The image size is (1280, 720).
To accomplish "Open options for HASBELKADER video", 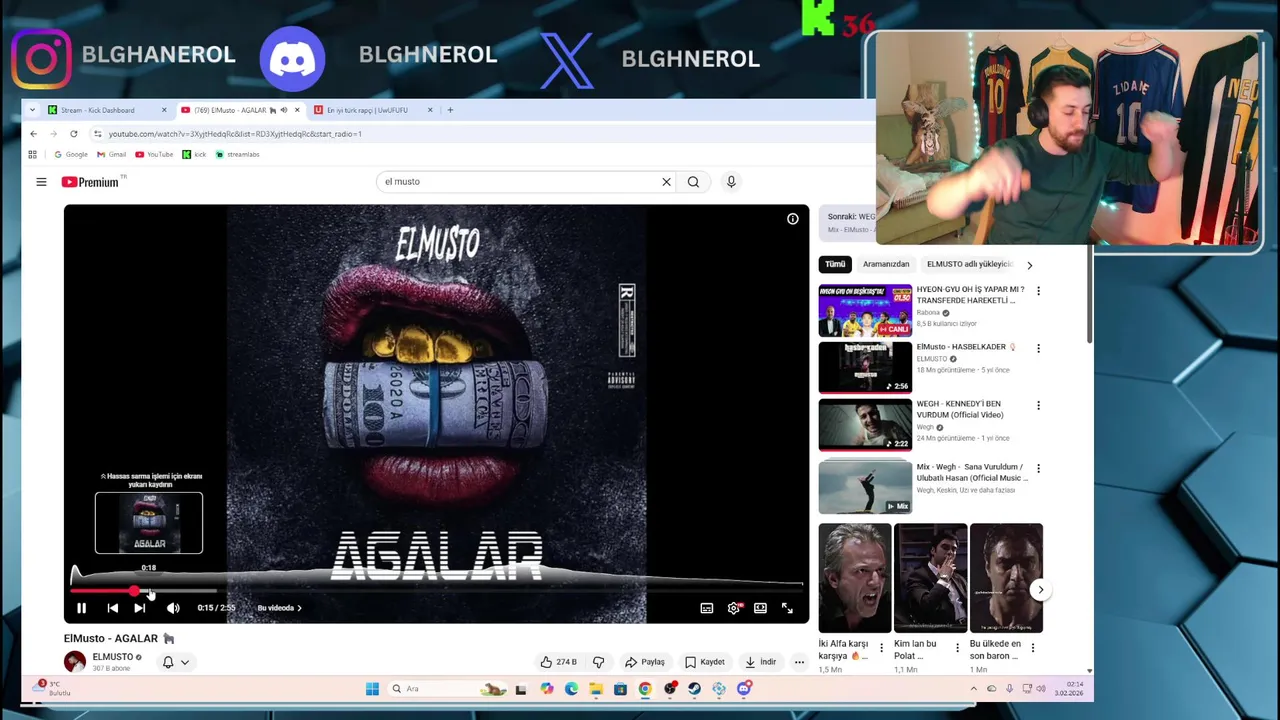I will pyautogui.click(x=1038, y=348).
